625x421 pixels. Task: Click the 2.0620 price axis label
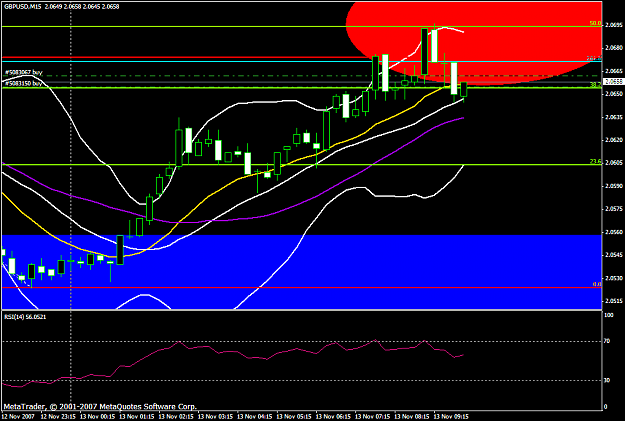click(x=613, y=140)
